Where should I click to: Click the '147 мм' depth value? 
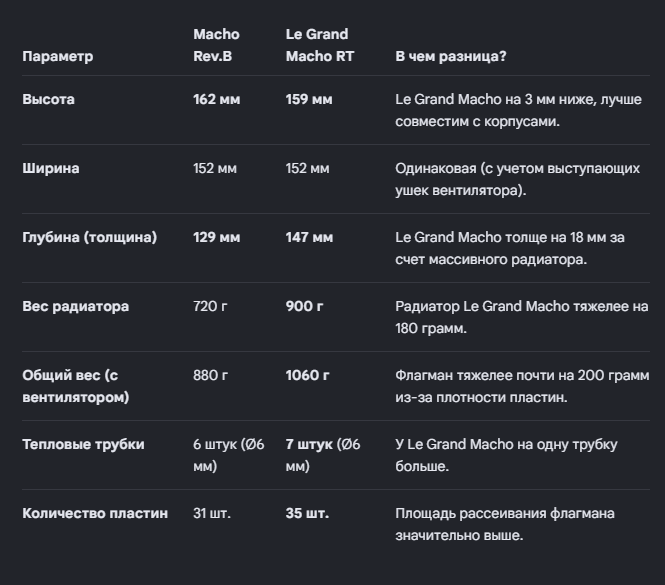point(309,237)
